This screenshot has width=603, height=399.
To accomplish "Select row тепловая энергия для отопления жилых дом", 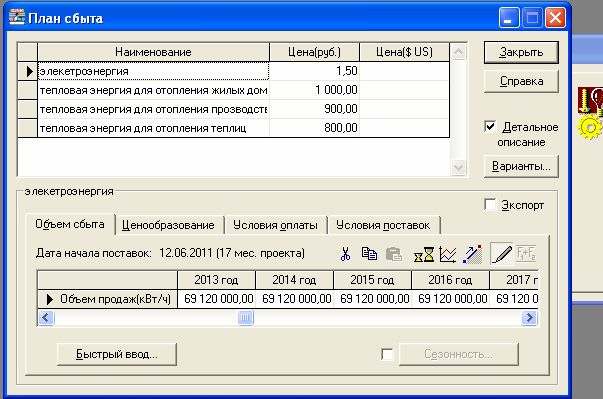I will pos(153,90).
